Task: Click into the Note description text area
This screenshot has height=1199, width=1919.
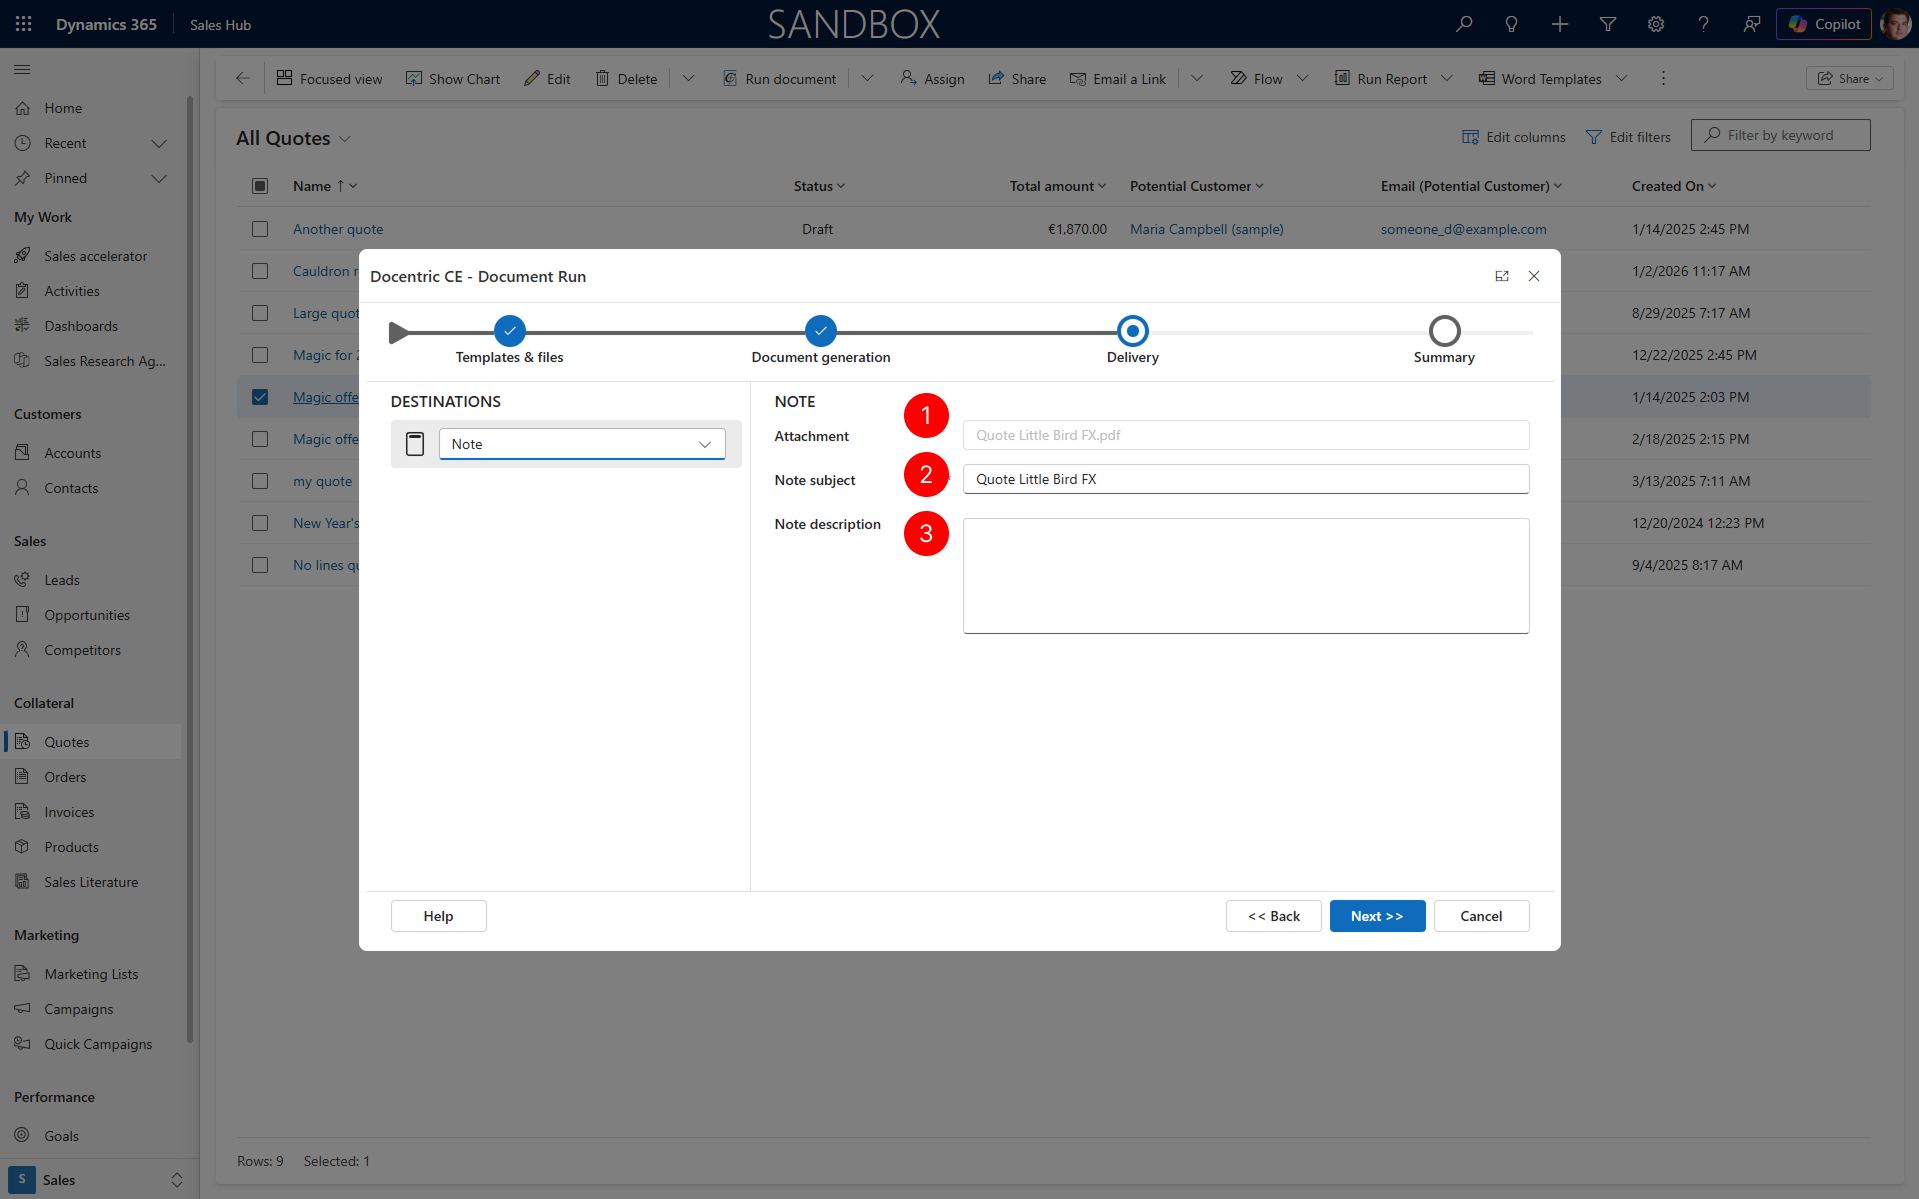Action: [x=1245, y=576]
